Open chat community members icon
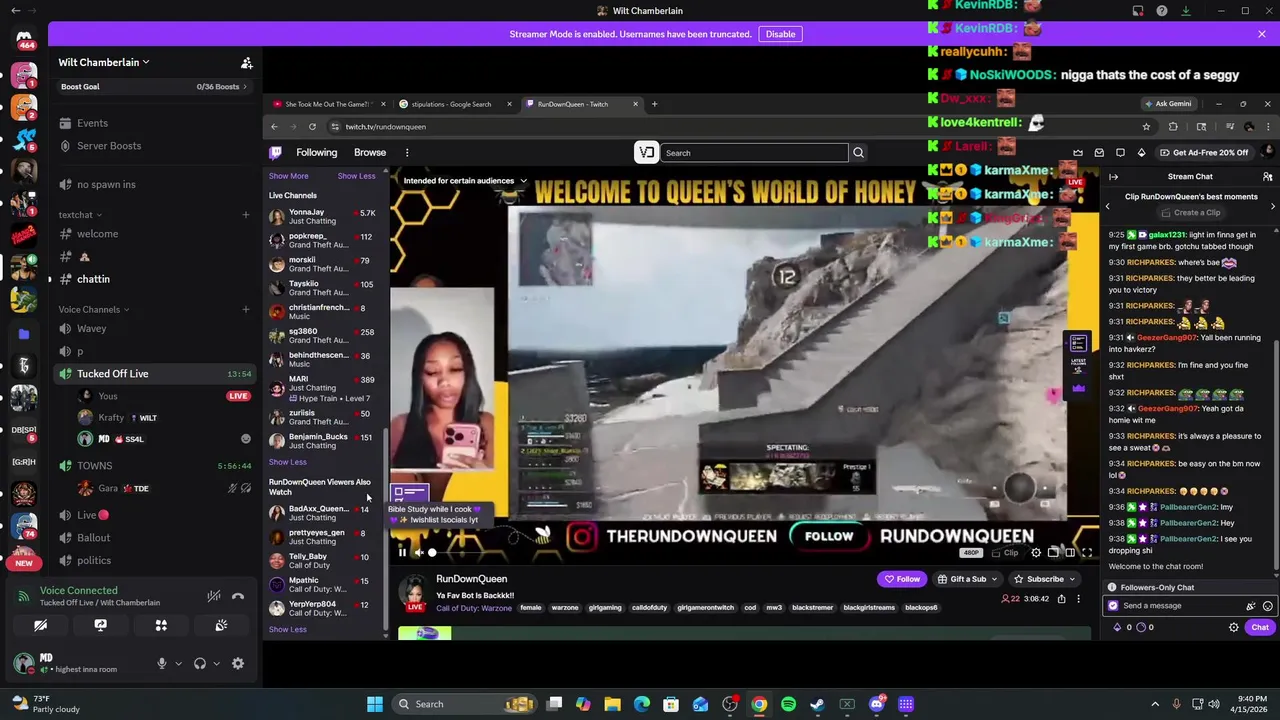The height and width of the screenshot is (720, 1280). pyautogui.click(x=1267, y=177)
